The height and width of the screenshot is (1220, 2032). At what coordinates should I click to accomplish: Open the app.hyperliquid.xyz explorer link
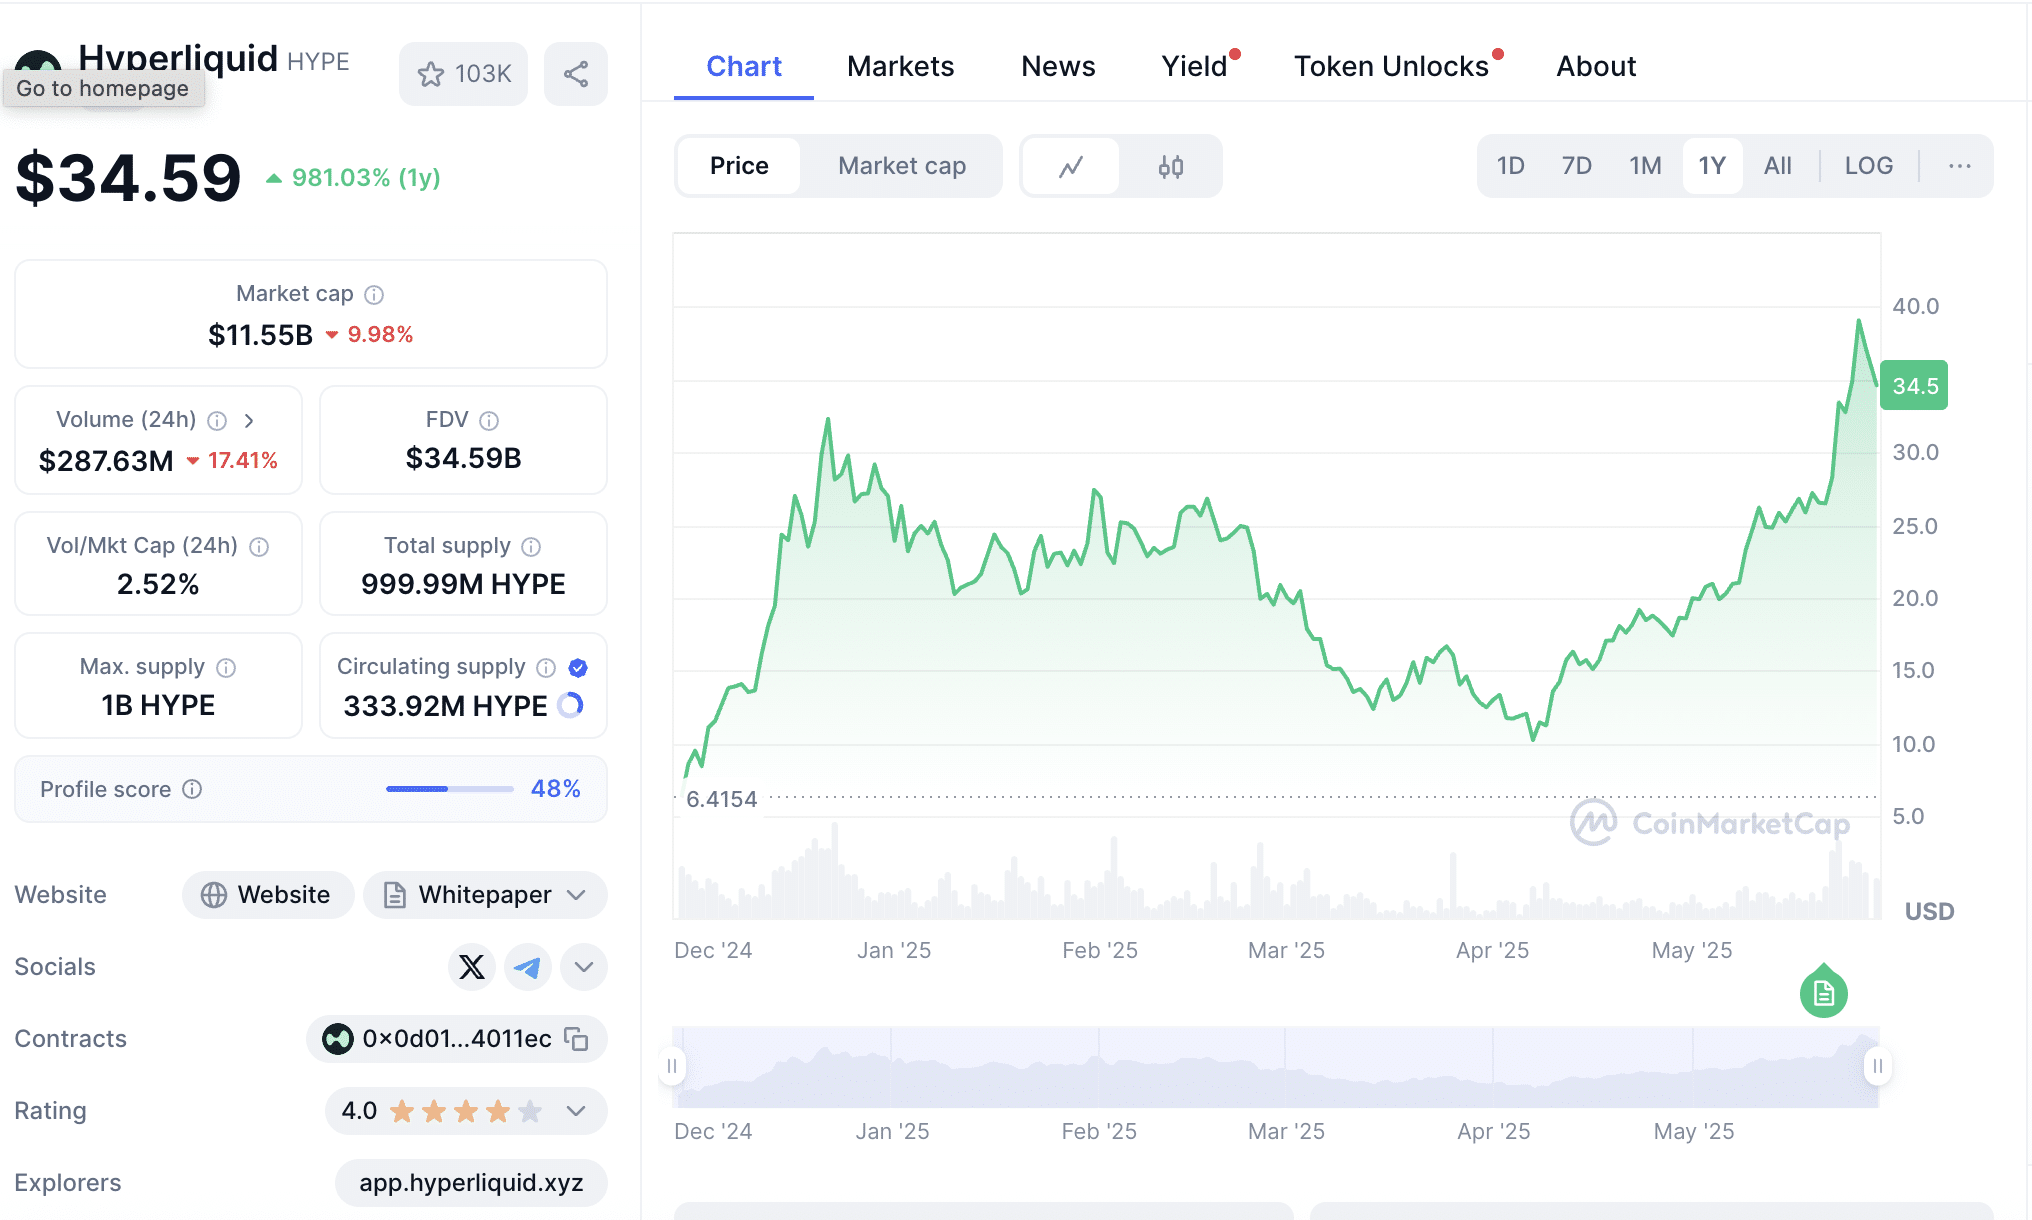(471, 1183)
